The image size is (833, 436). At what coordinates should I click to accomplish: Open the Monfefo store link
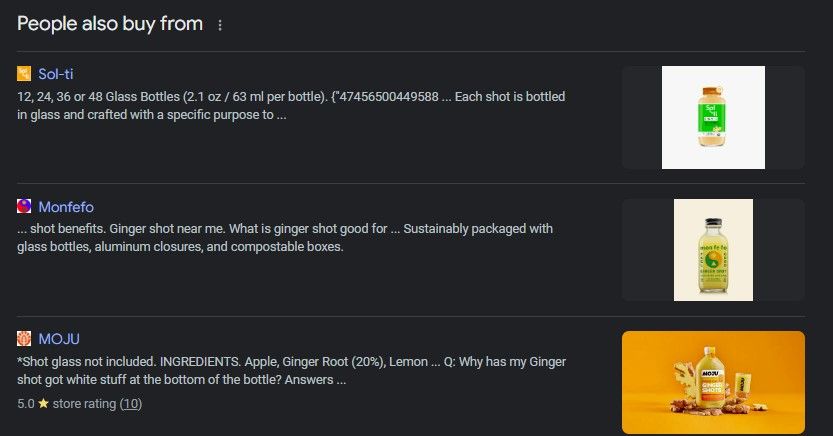pyautogui.click(x=66, y=207)
